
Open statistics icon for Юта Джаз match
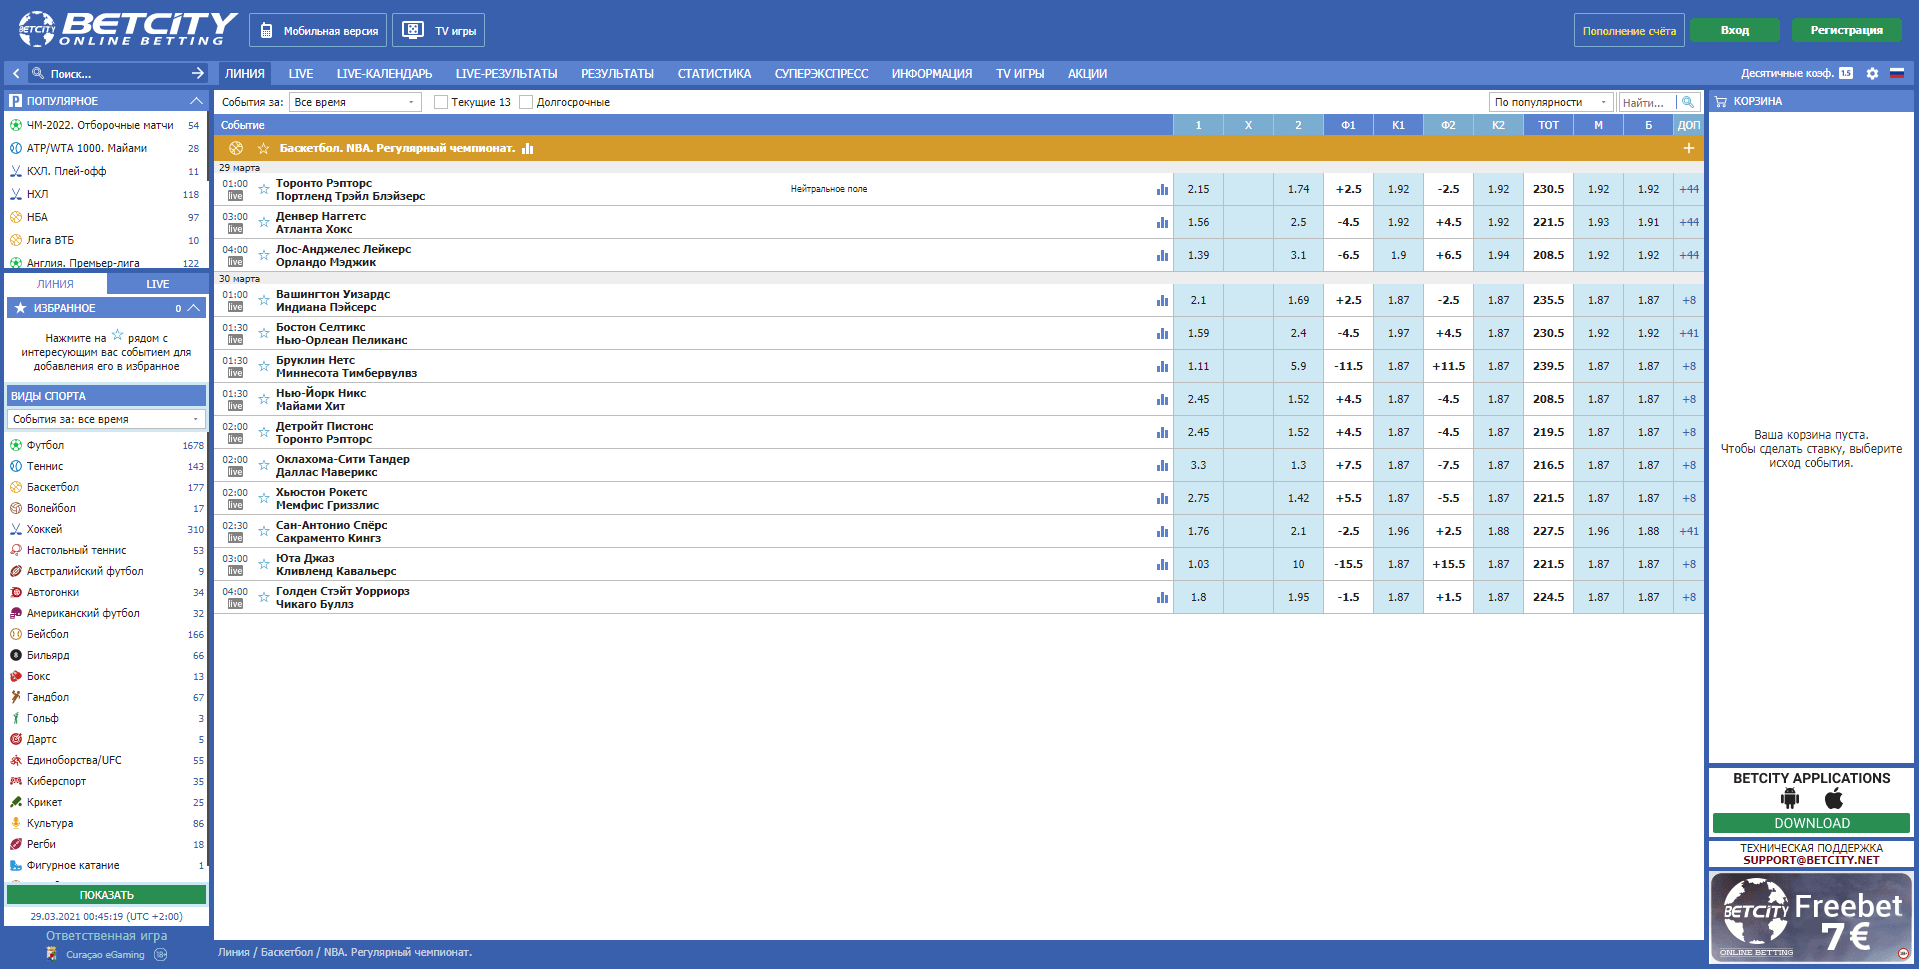[x=1162, y=565]
